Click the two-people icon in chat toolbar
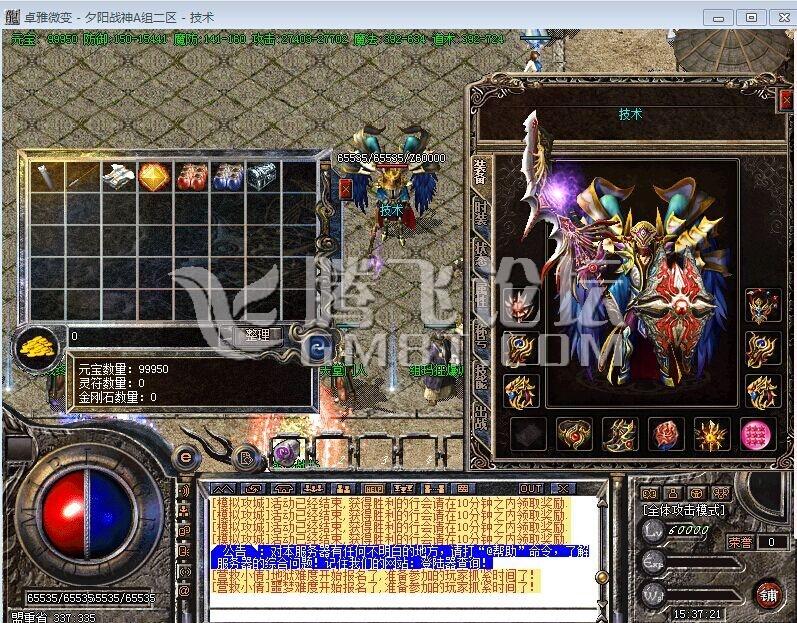This screenshot has height=623, width=797. [343, 488]
